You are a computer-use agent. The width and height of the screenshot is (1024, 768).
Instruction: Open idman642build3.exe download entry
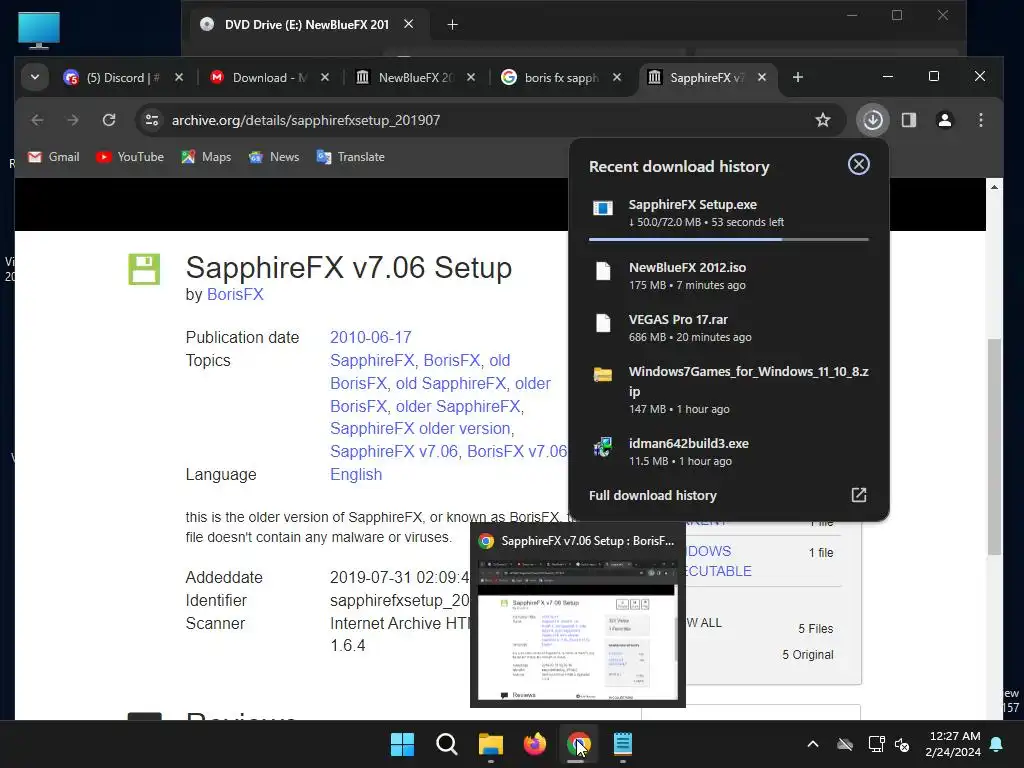729,451
